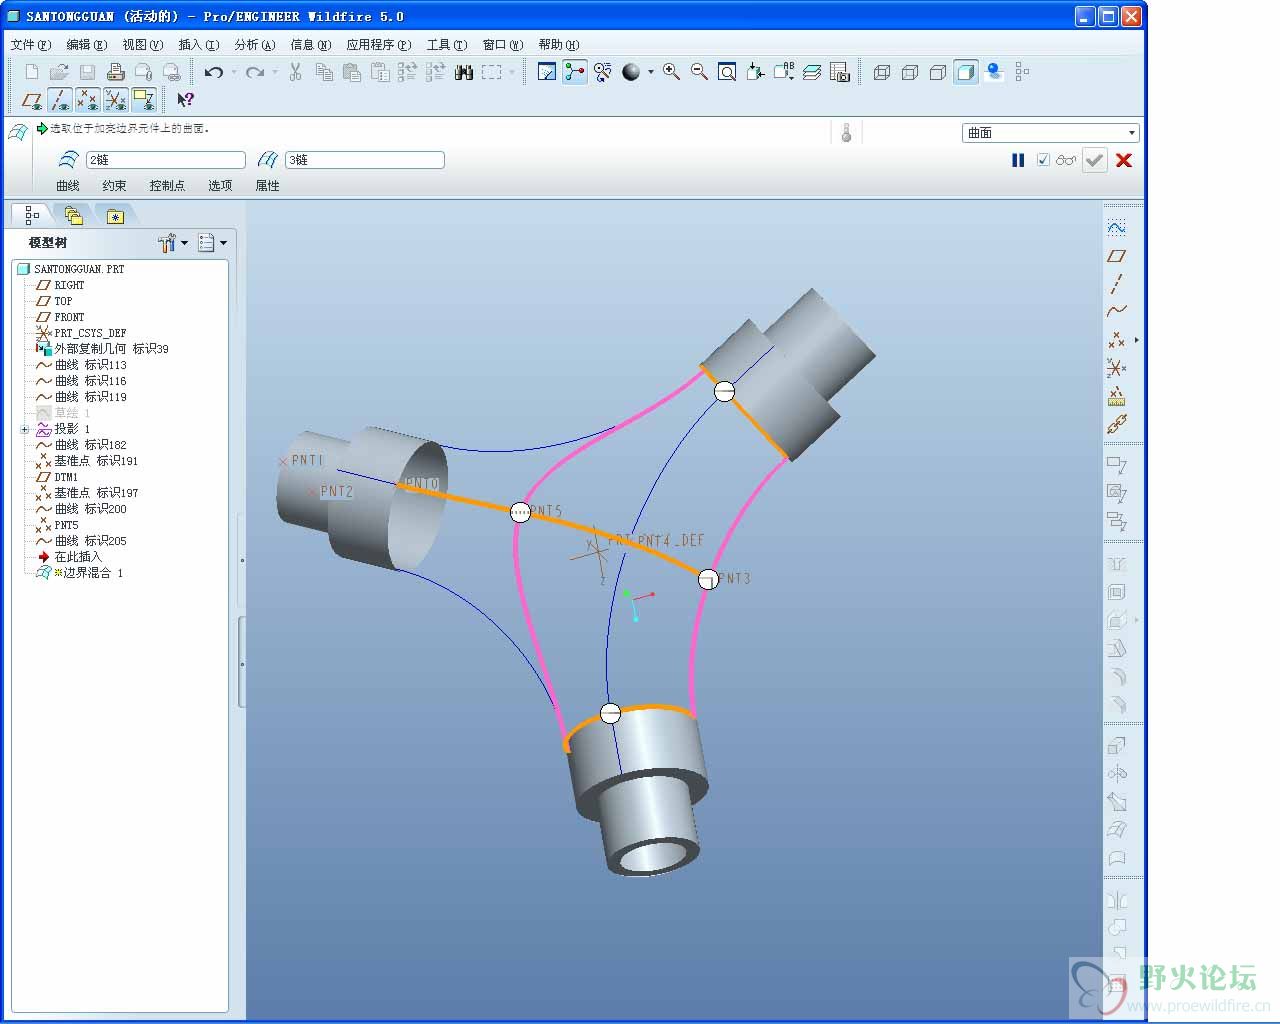Viewport: 1280px width, 1024px height.
Task: Select the Sketch tool in right toolbar
Action: click(x=1117, y=228)
